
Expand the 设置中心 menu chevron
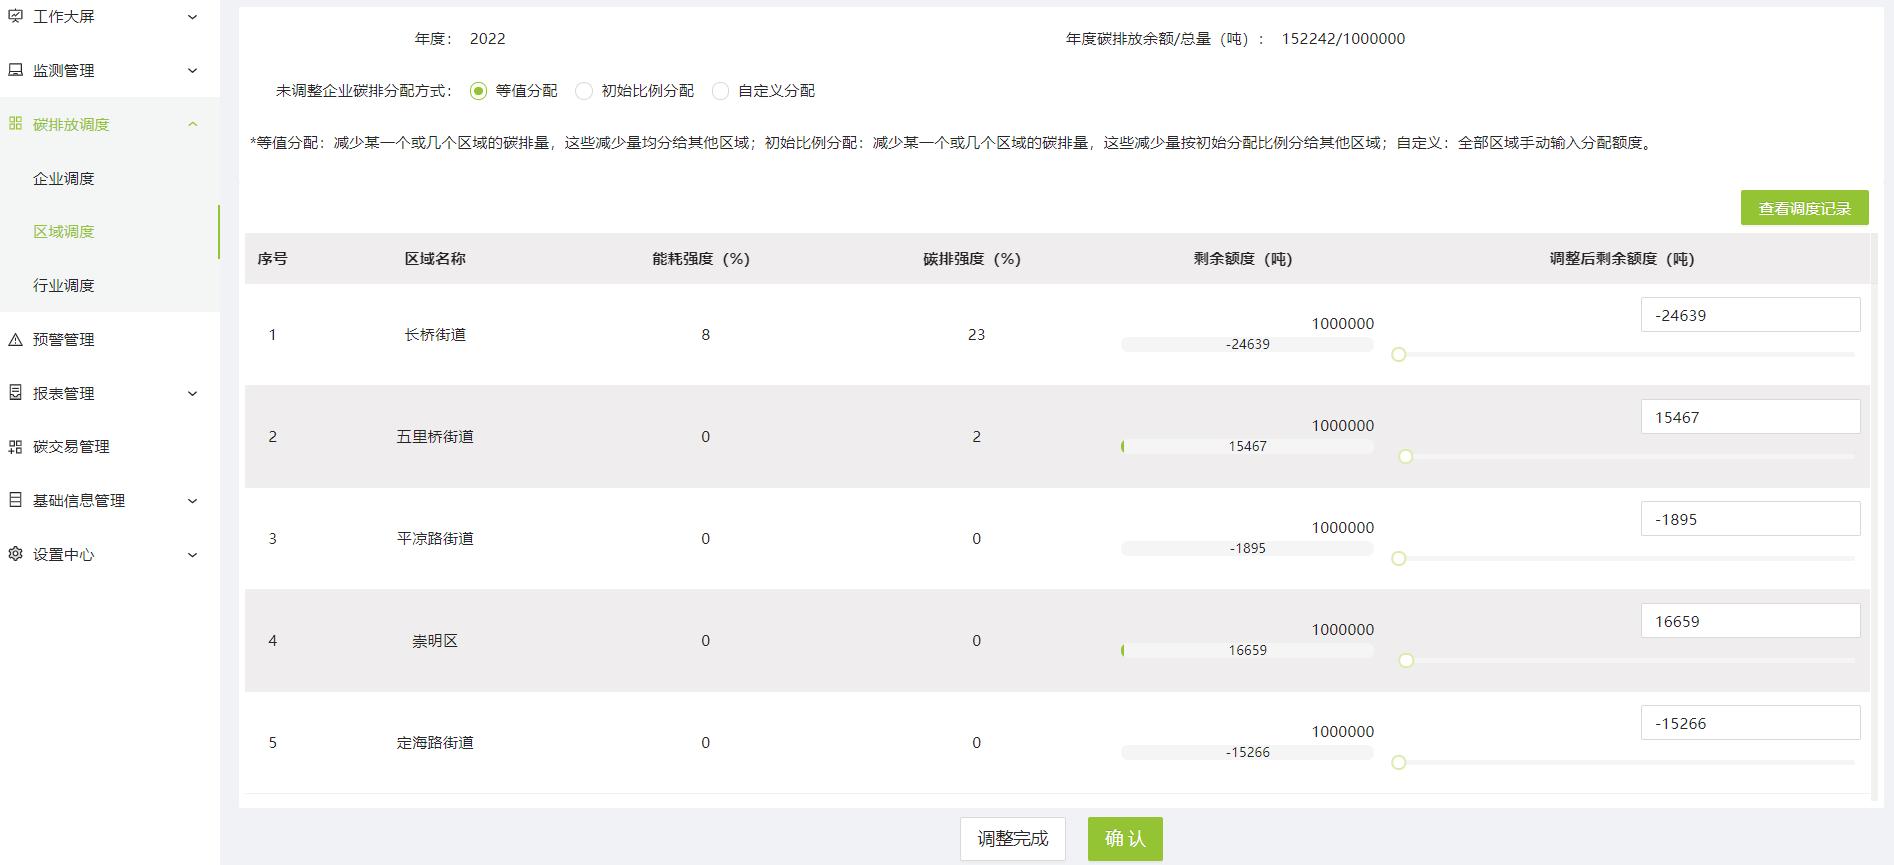tap(193, 555)
